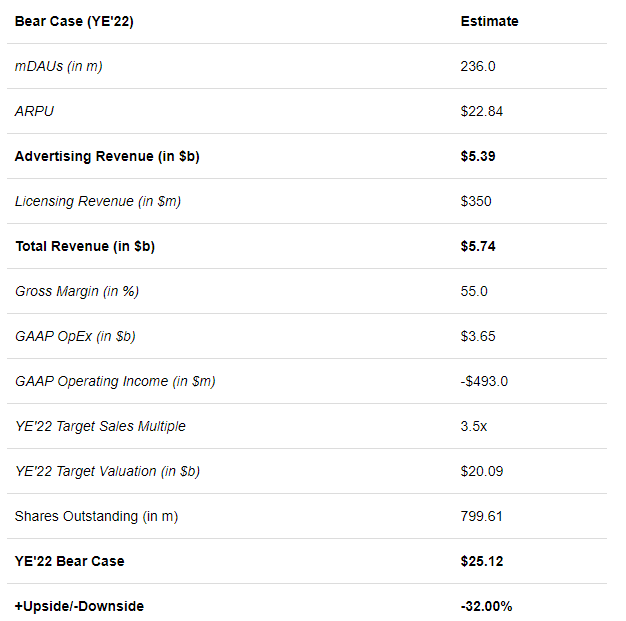The image size is (626, 621).
Task: Click the Bear Case (YE'22) header
Action: point(74,21)
